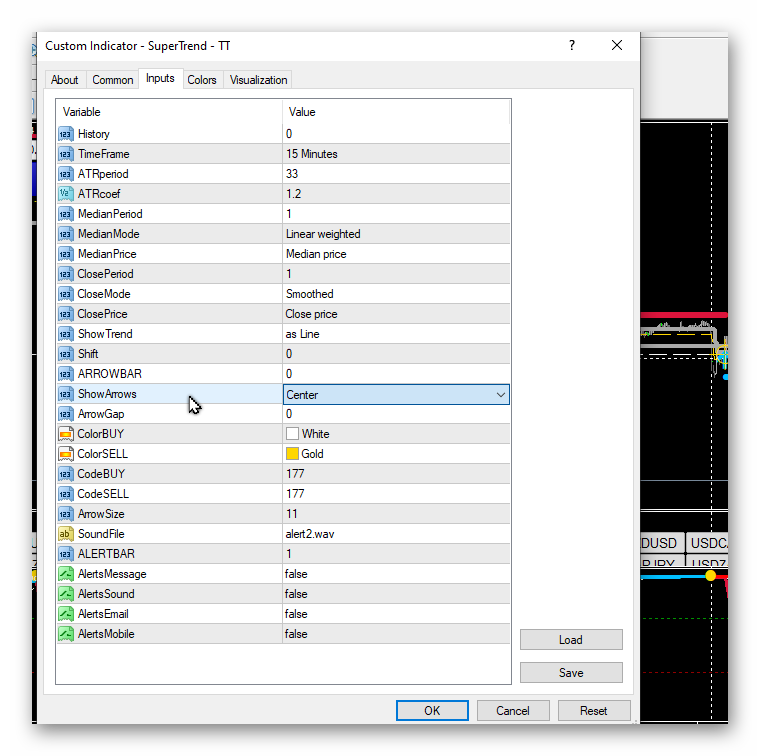Image resolution: width=760 pixels, height=756 pixels.
Task: Open CloseMode value Smoothed
Action: (396, 294)
